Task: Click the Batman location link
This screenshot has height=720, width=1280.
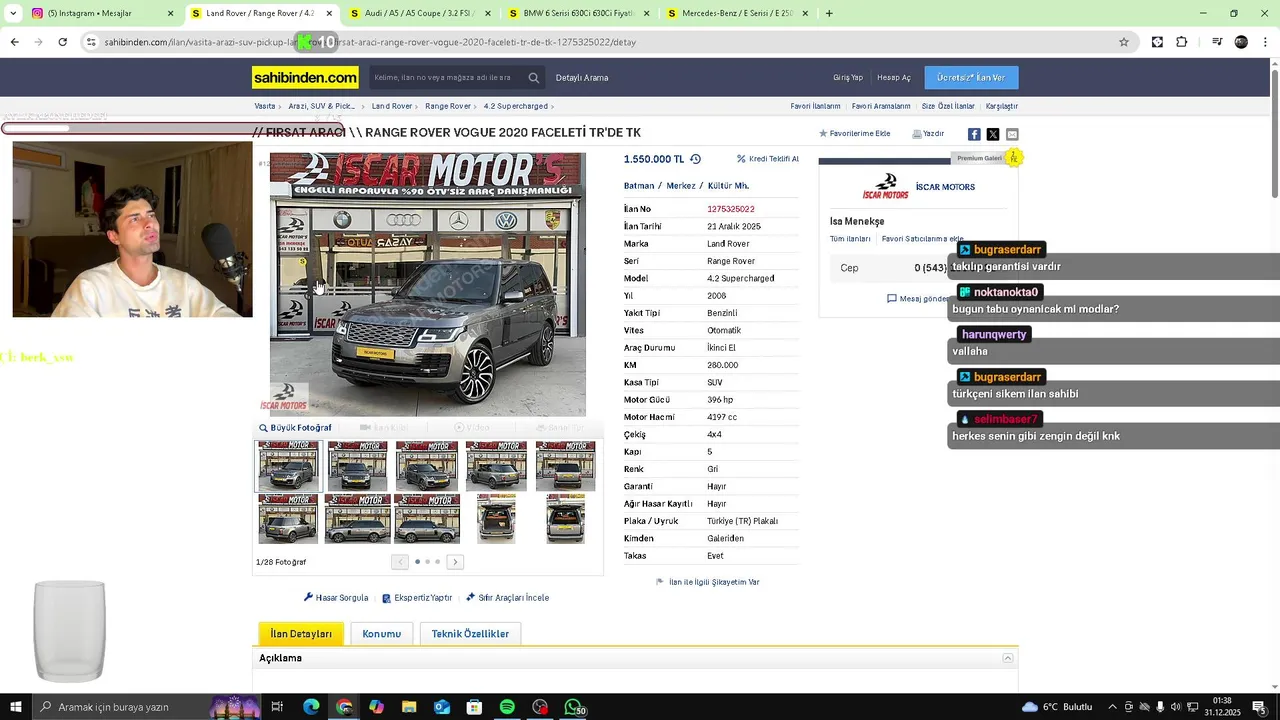Action: coord(638,186)
